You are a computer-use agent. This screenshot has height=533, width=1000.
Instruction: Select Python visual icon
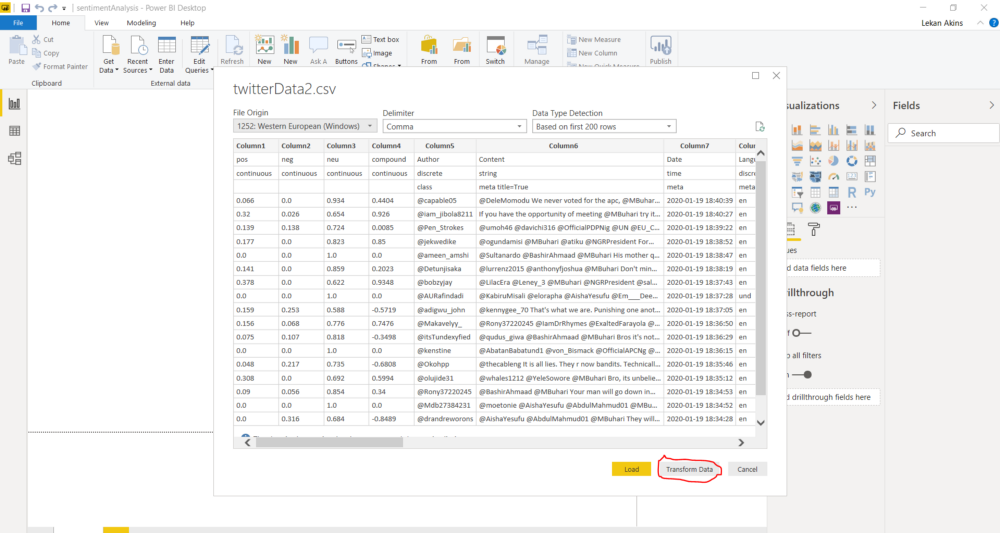click(870, 192)
